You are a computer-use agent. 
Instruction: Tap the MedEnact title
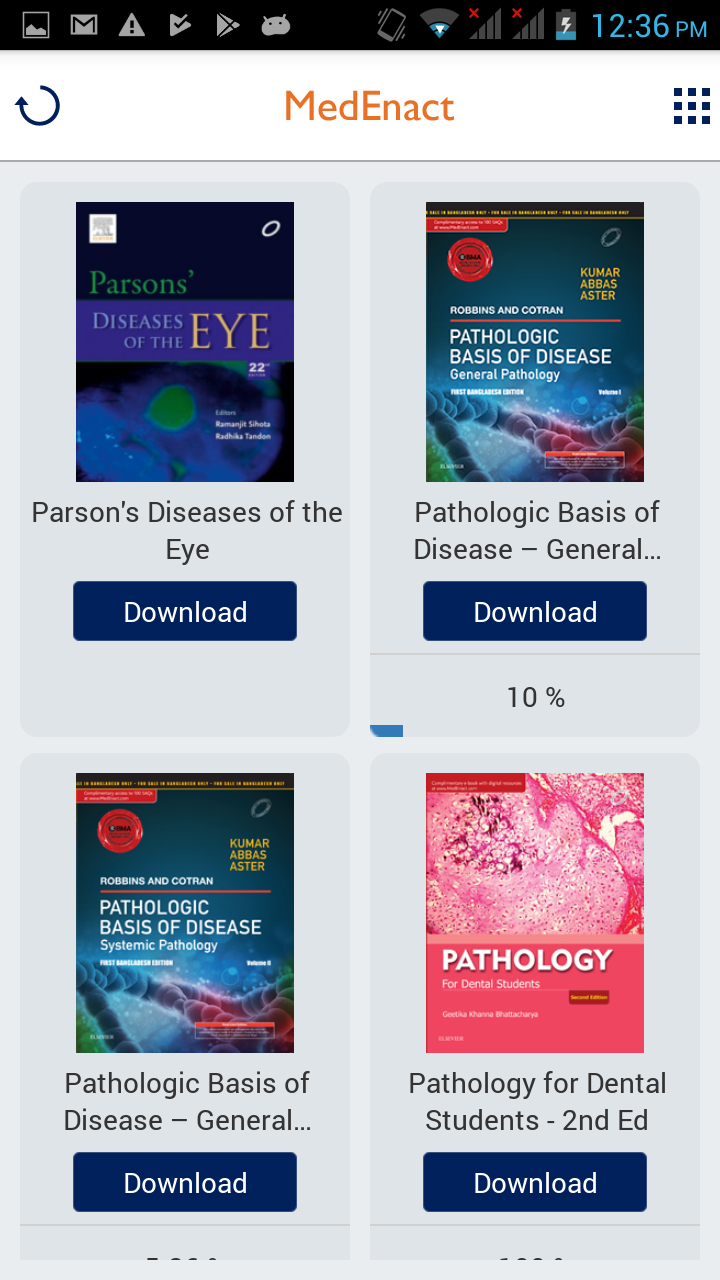click(369, 106)
